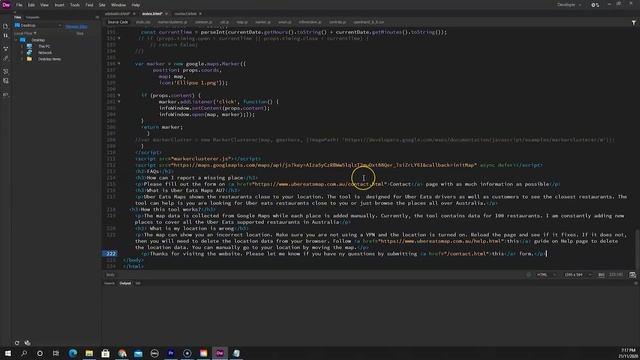Collapse code fold arrow at line 161
640x360 pixels.
pyautogui.click(x=119, y=95)
